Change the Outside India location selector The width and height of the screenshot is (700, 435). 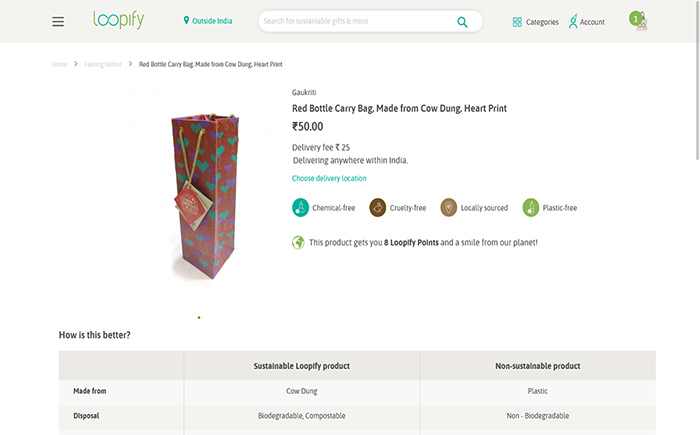[208, 21]
